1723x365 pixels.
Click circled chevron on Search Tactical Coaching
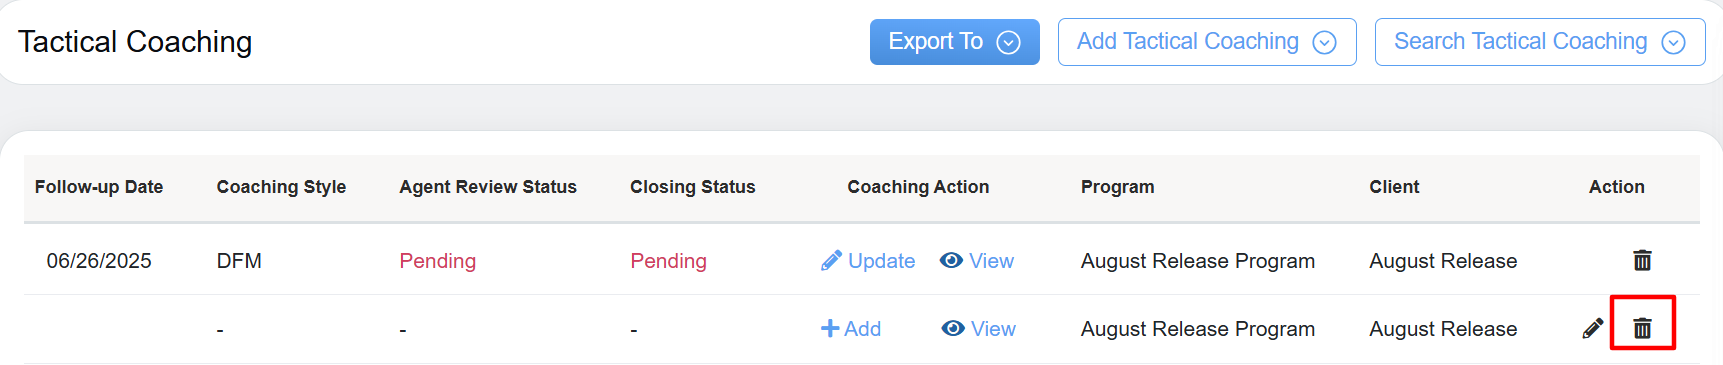point(1673,42)
